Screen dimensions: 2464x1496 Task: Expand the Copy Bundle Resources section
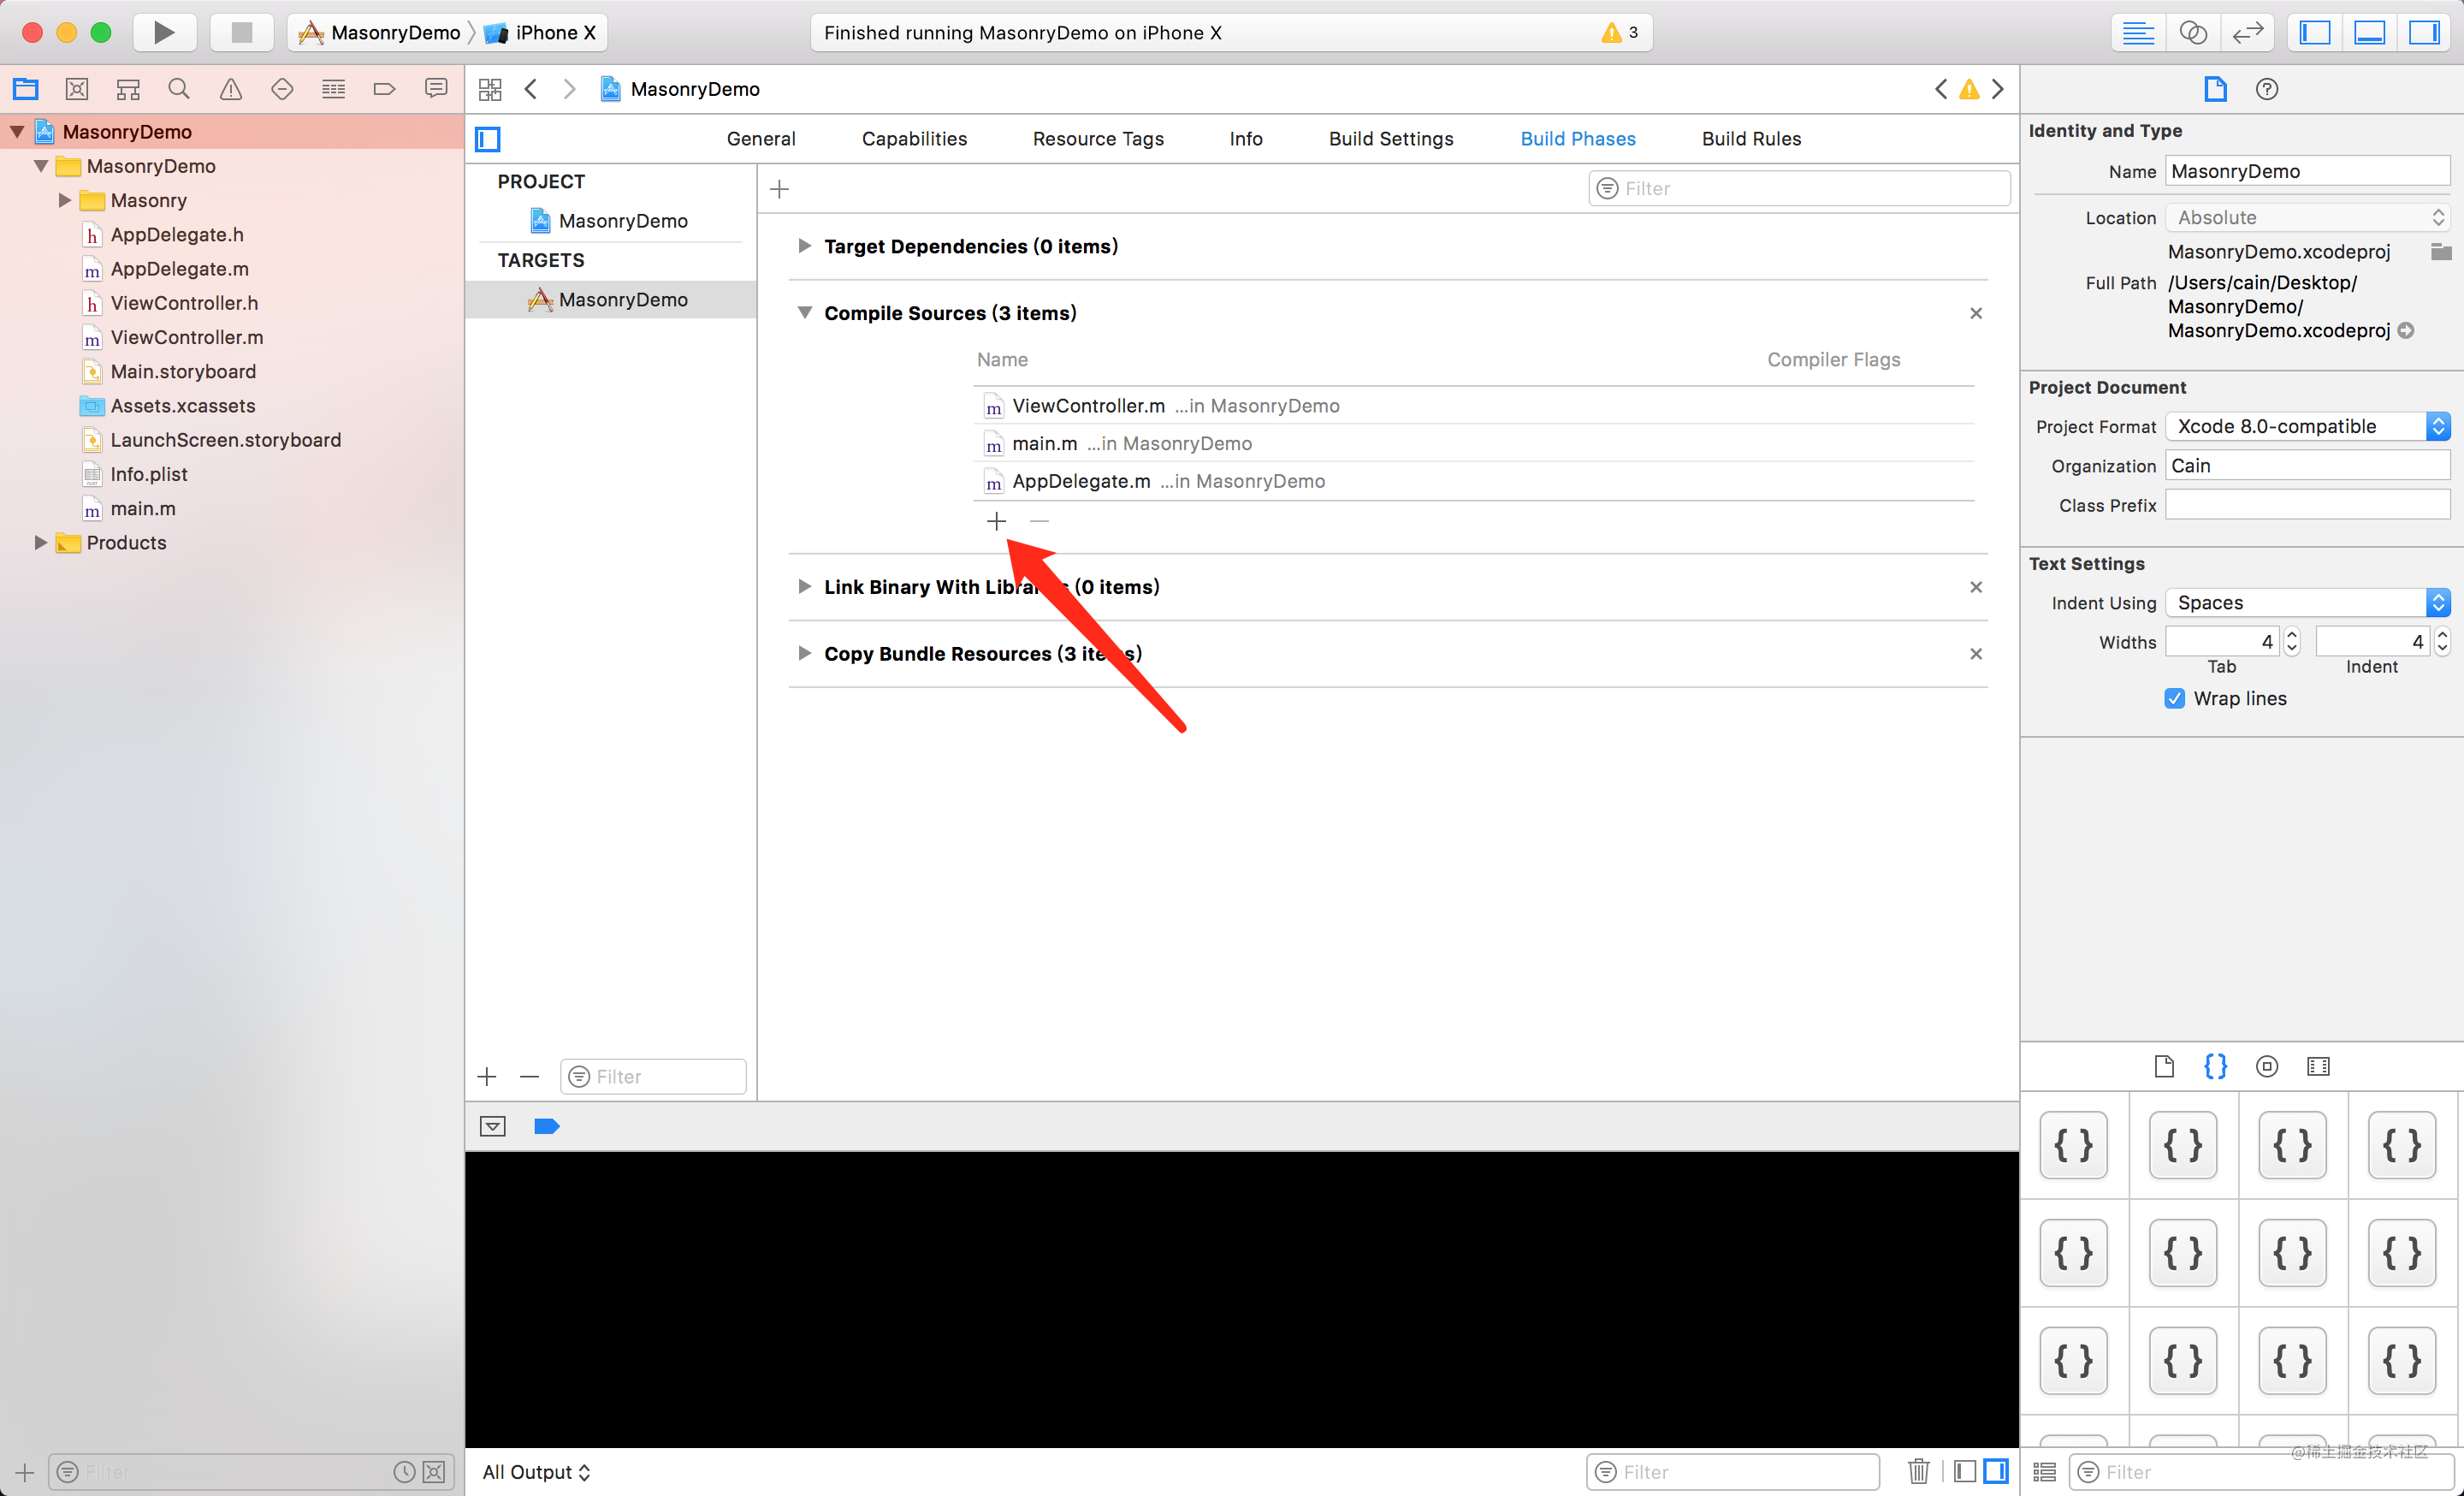pos(803,653)
